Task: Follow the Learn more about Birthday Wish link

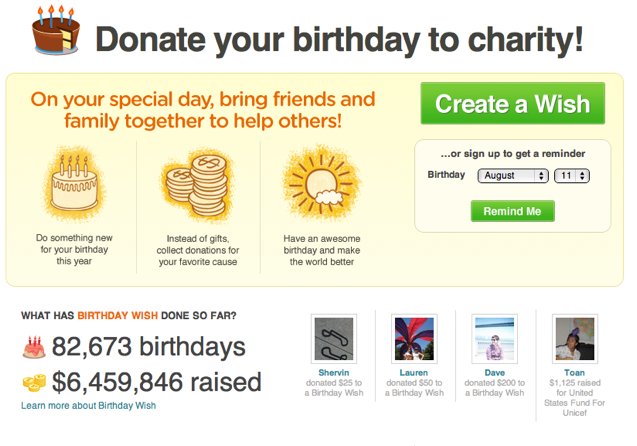Action: [x=88, y=406]
